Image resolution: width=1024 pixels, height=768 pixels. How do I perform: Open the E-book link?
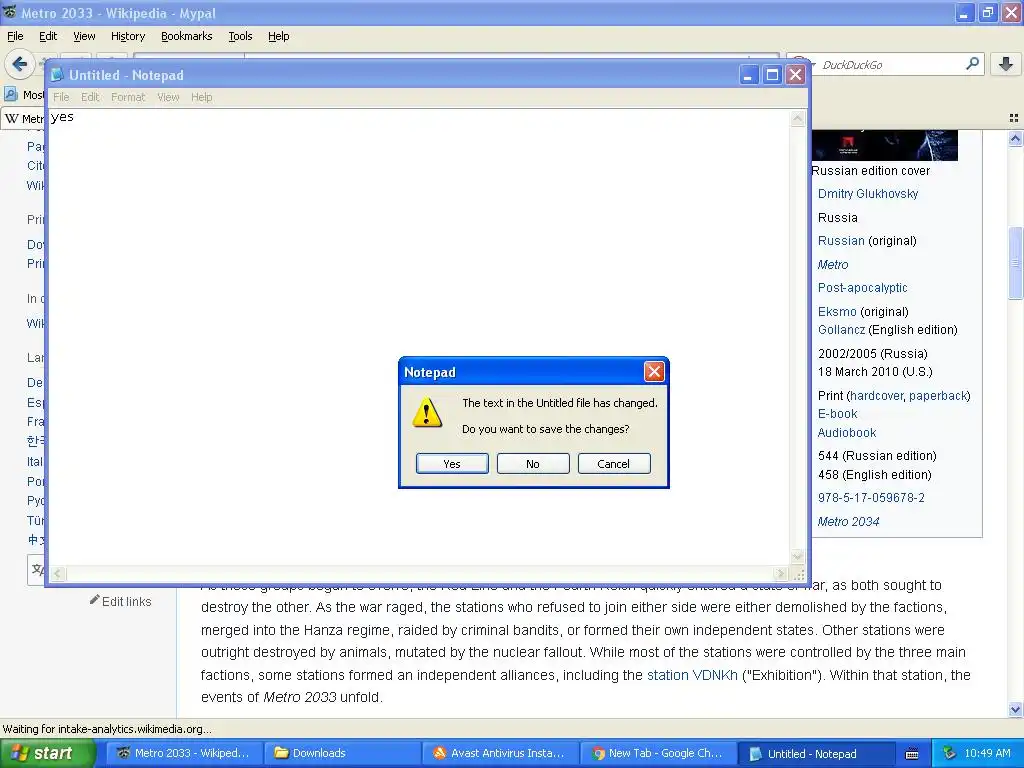[837, 413]
